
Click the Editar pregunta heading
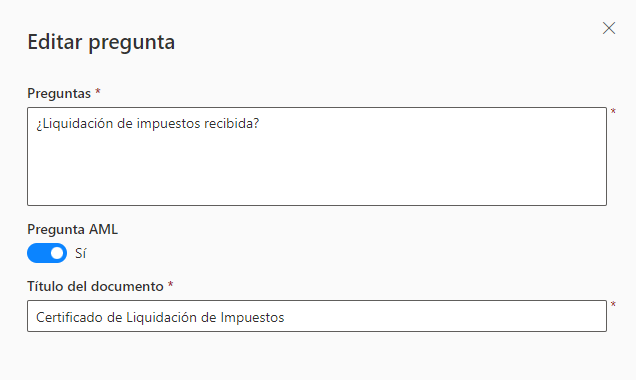101,42
